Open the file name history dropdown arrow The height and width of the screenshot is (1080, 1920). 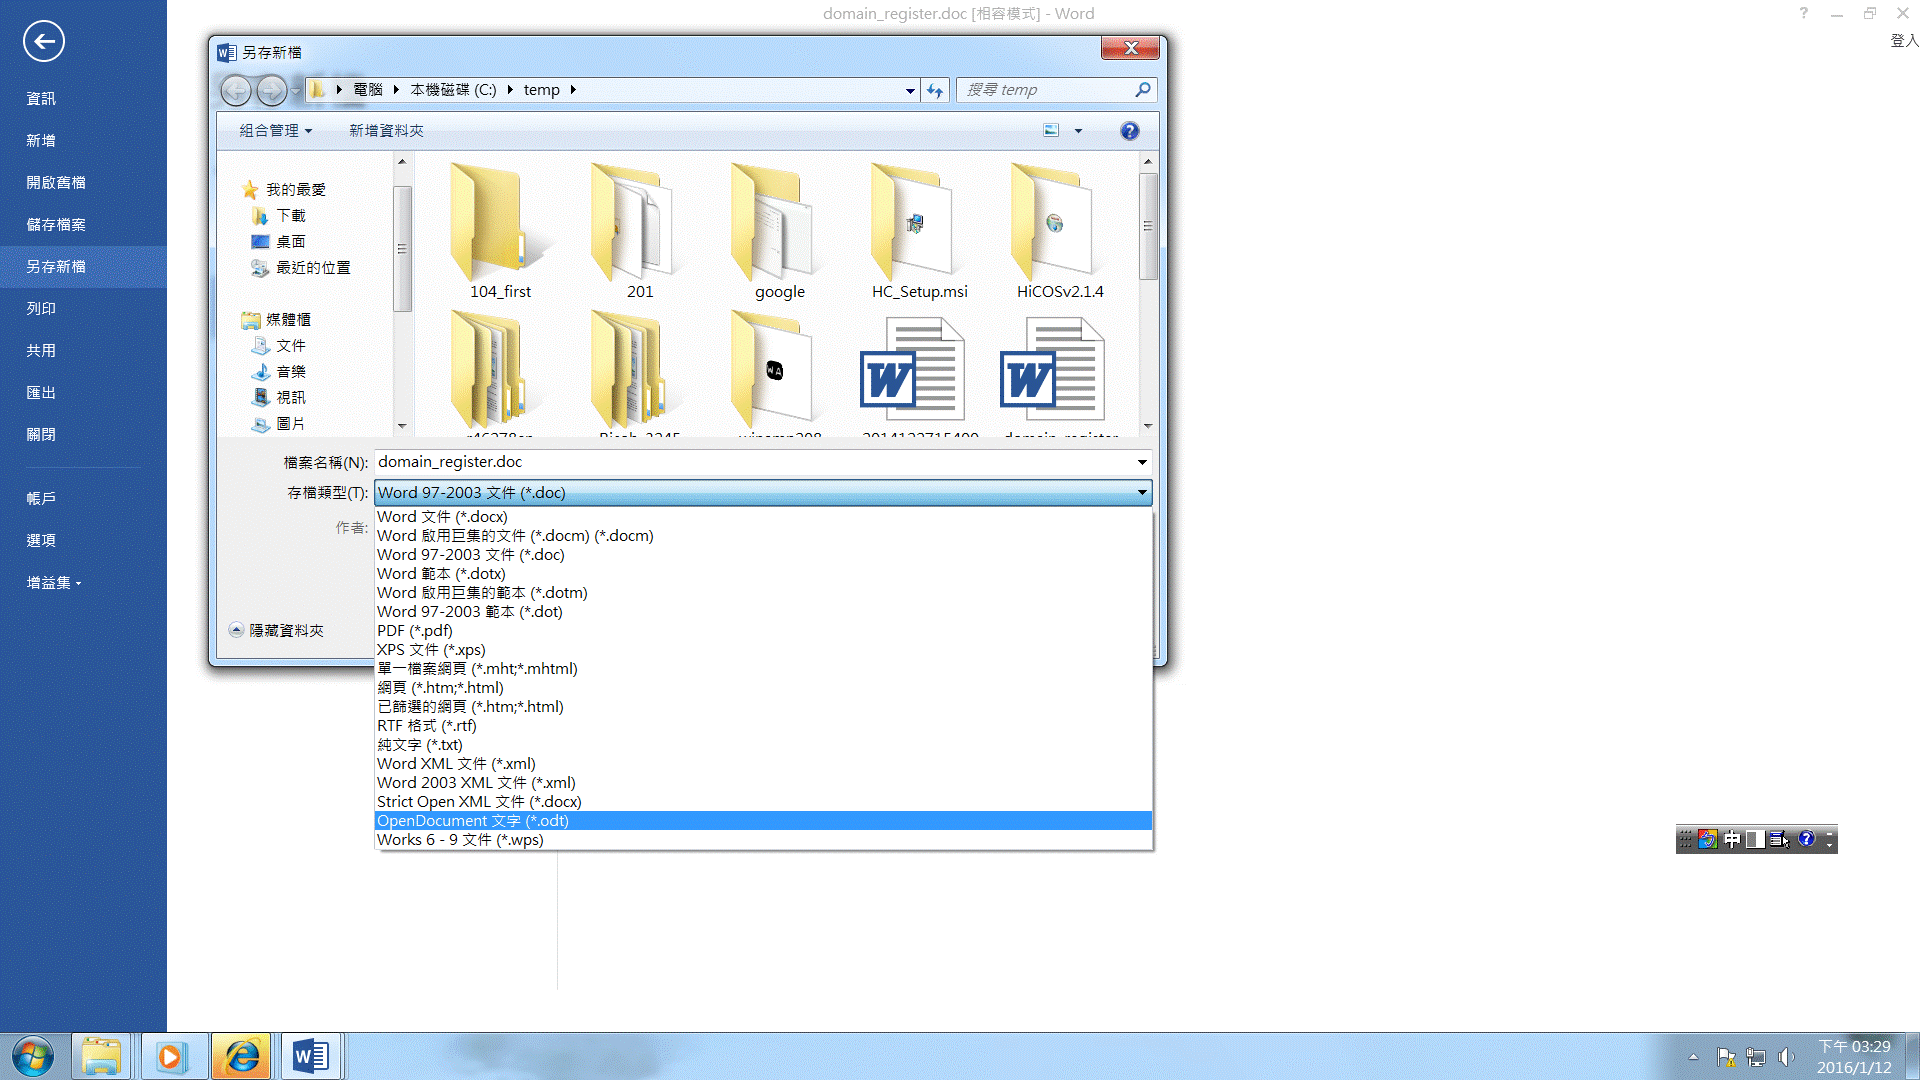tap(1141, 462)
